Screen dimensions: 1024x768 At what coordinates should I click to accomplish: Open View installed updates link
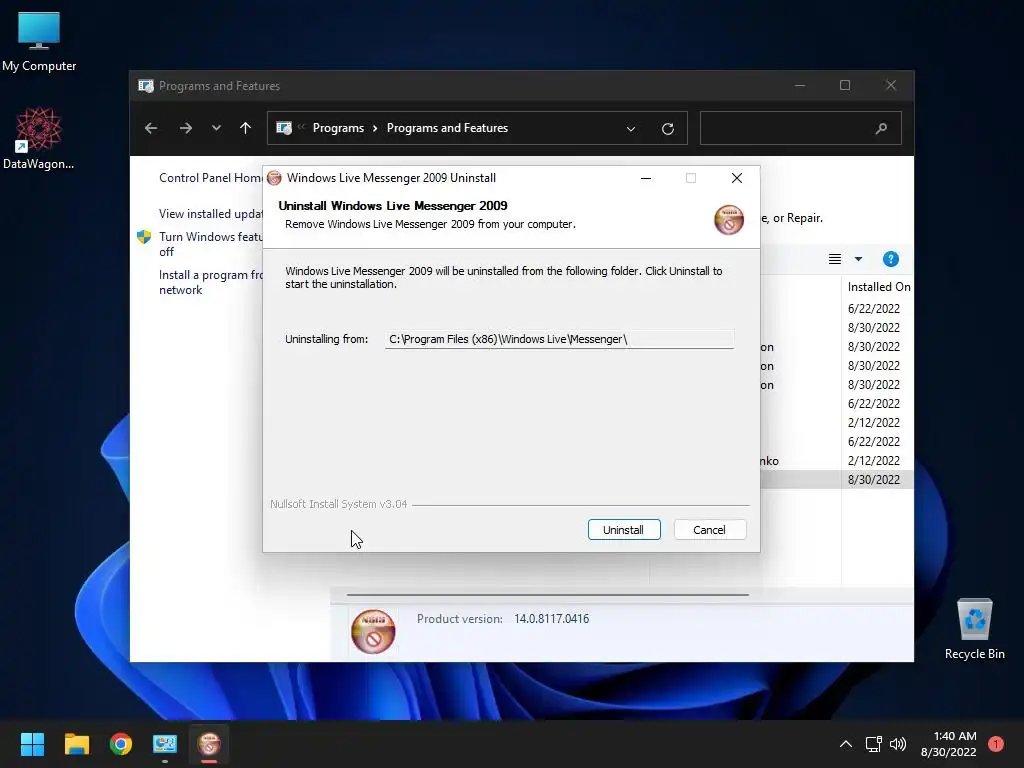coord(210,214)
